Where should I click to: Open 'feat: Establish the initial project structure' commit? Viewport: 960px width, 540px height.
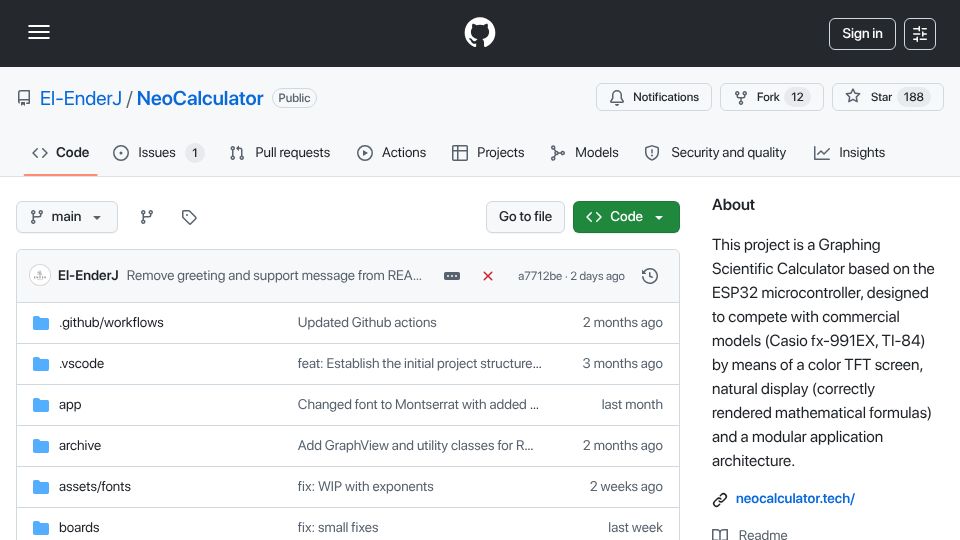tap(419, 364)
